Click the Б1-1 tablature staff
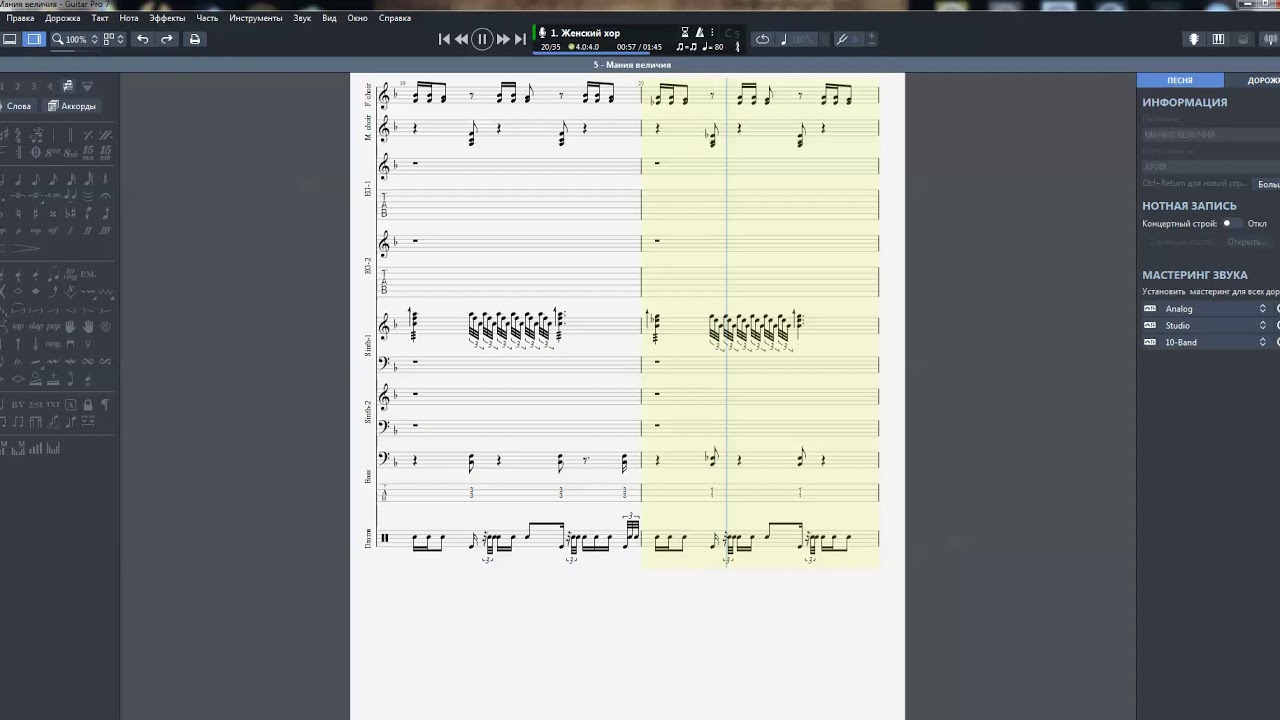This screenshot has height=720, width=1280. 628,205
